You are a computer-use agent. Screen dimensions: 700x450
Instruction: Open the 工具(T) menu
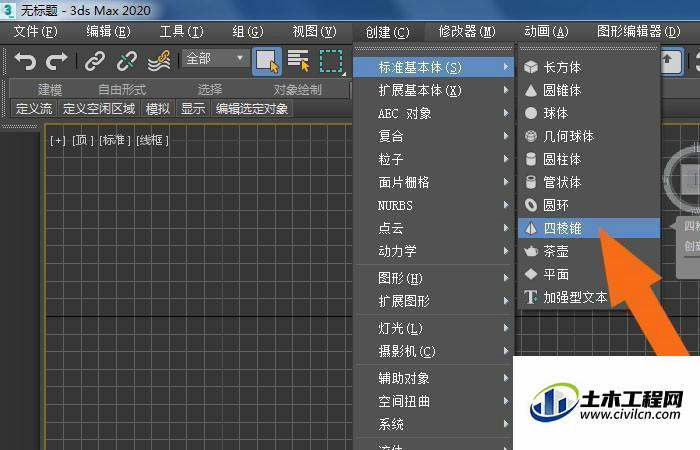click(181, 32)
